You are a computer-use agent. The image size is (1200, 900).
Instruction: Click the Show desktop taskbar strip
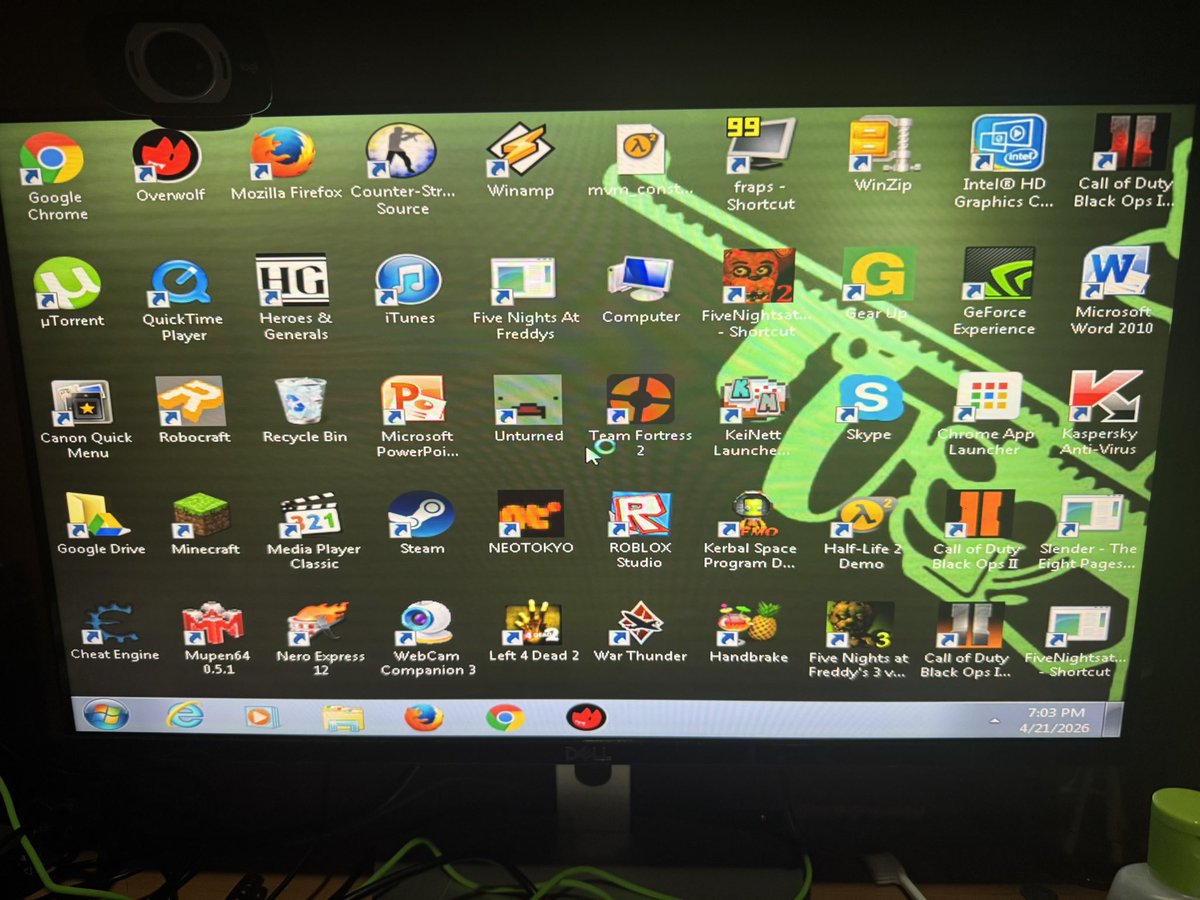pyautogui.click(x=1112, y=720)
